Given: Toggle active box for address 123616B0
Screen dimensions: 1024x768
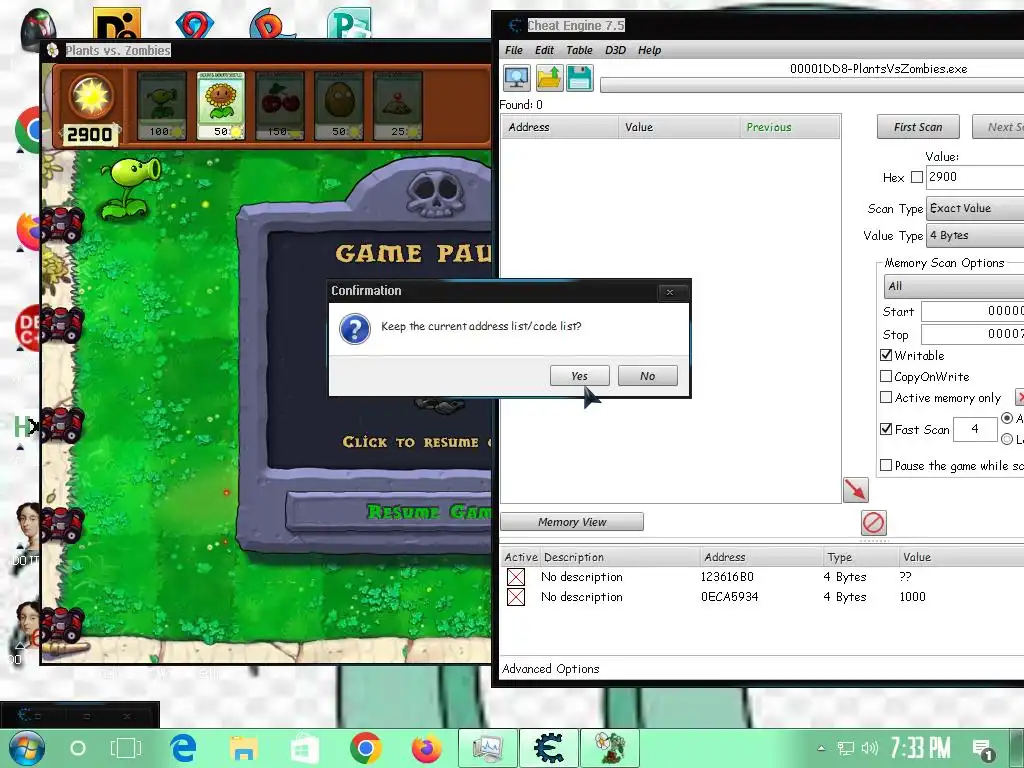Looking at the screenshot, I should [x=516, y=577].
